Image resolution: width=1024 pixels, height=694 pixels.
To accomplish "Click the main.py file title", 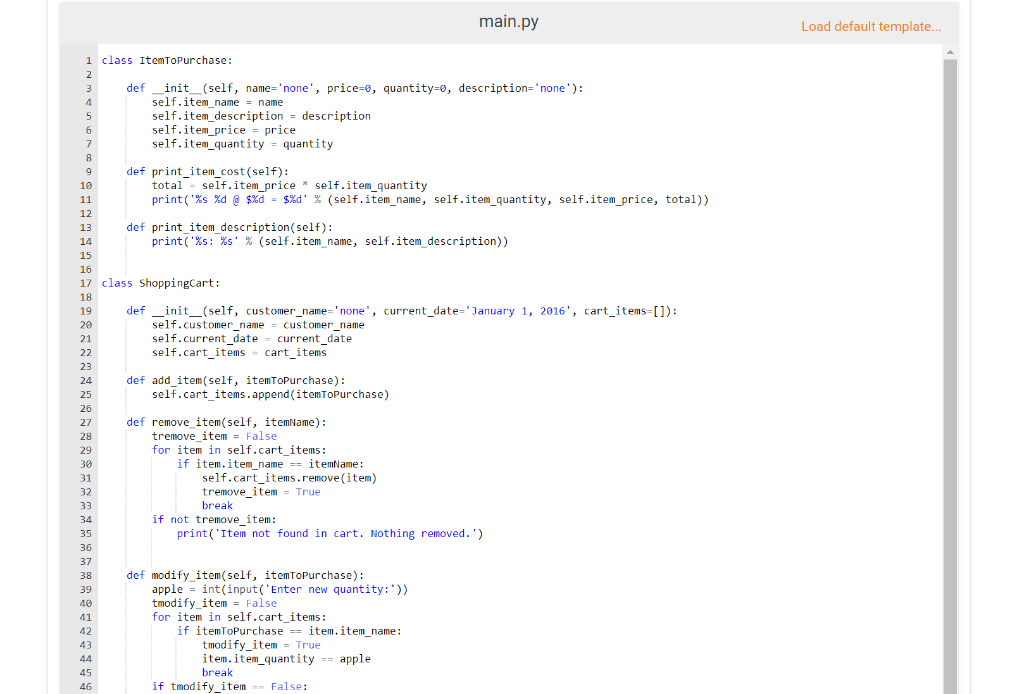I will tap(509, 22).
